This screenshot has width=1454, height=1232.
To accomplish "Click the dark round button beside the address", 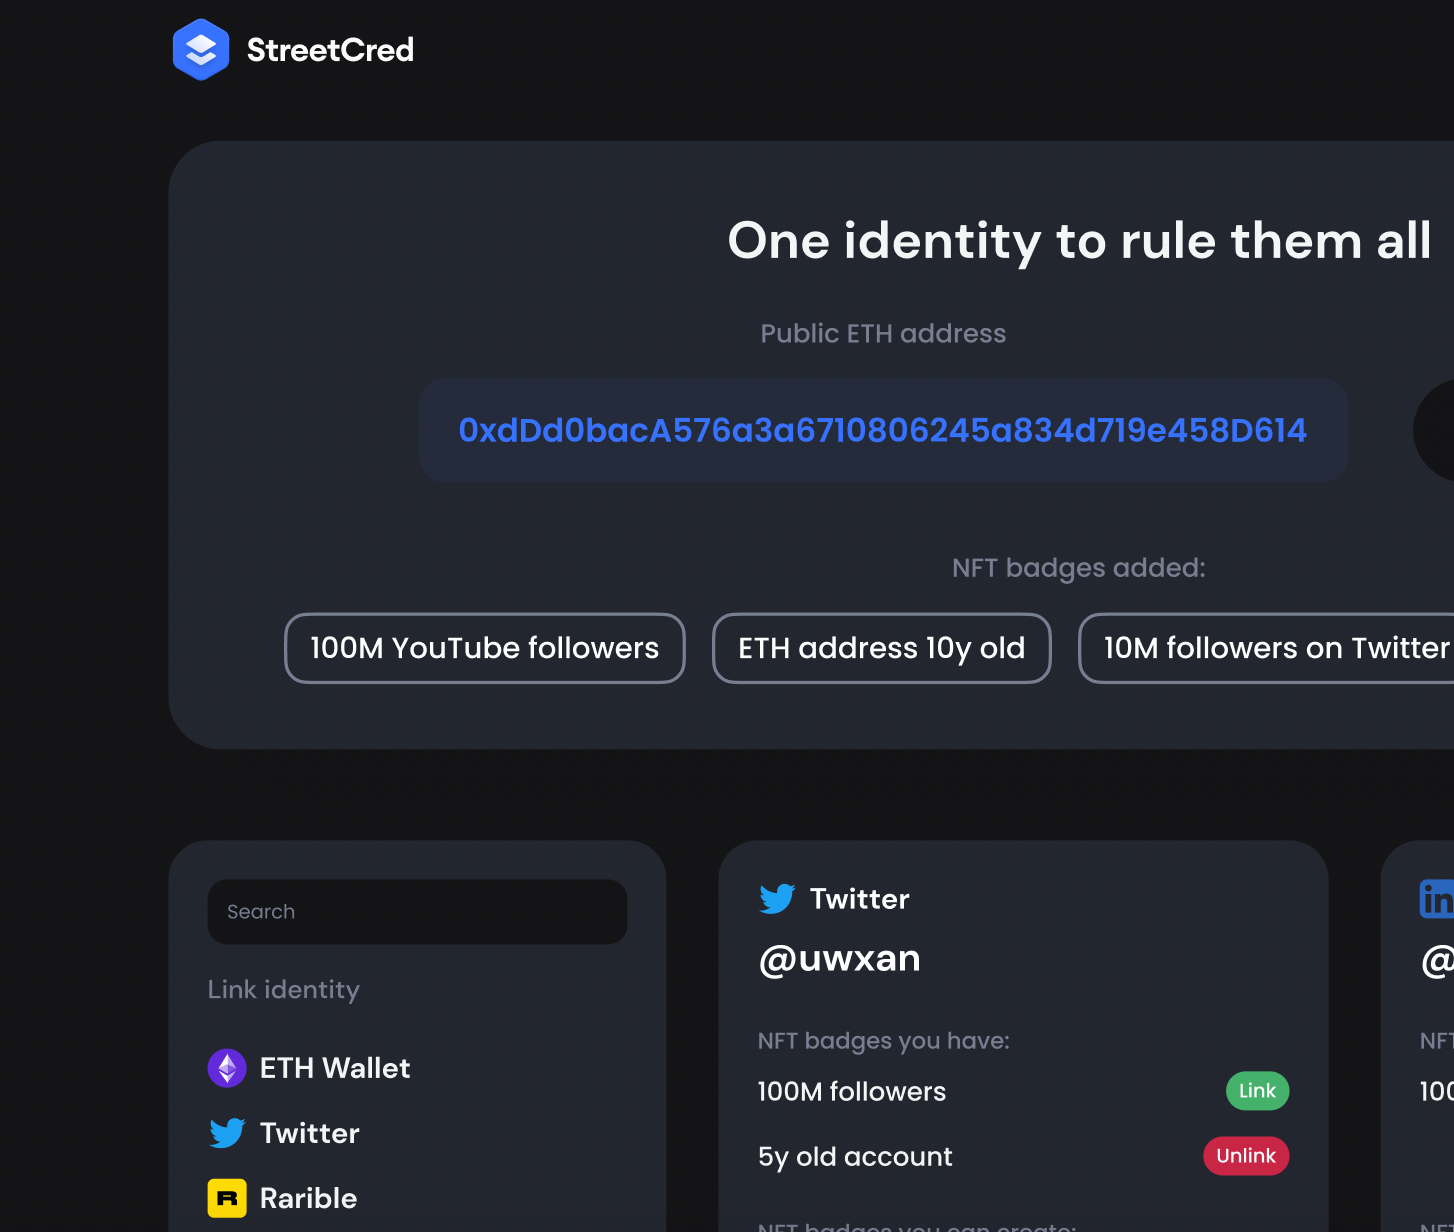I will (1434, 430).
